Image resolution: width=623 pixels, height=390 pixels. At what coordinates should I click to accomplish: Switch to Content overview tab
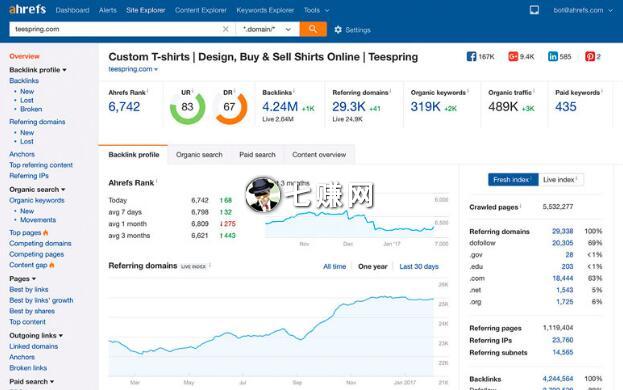(x=319, y=154)
